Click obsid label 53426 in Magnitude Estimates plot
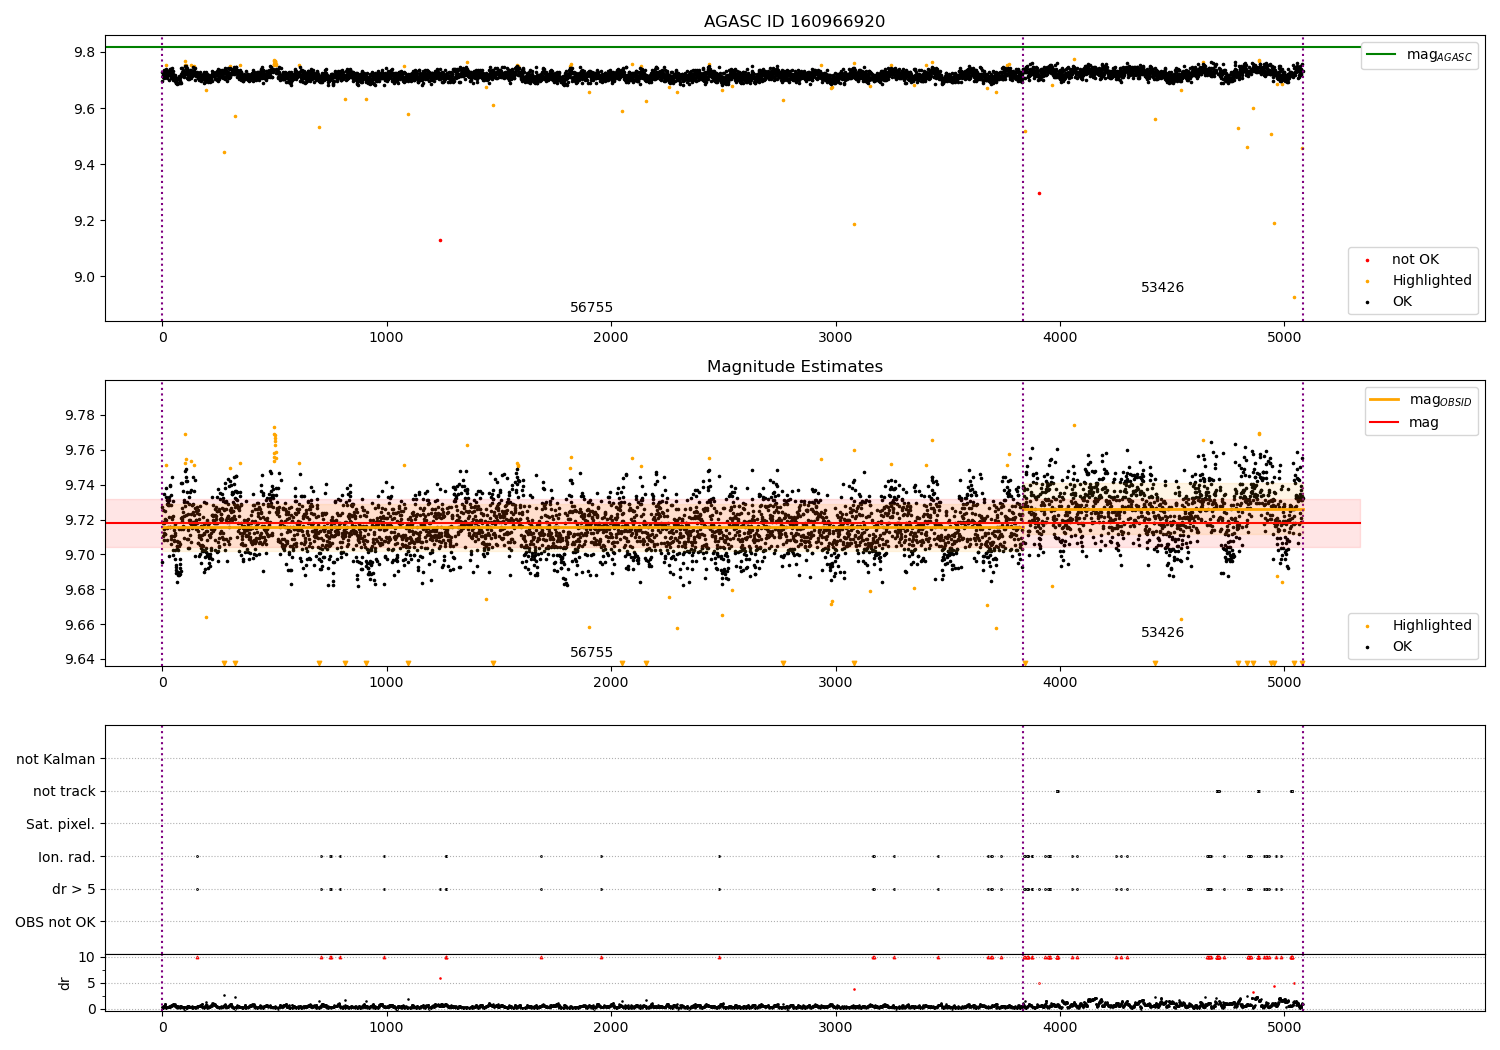 tap(1162, 632)
